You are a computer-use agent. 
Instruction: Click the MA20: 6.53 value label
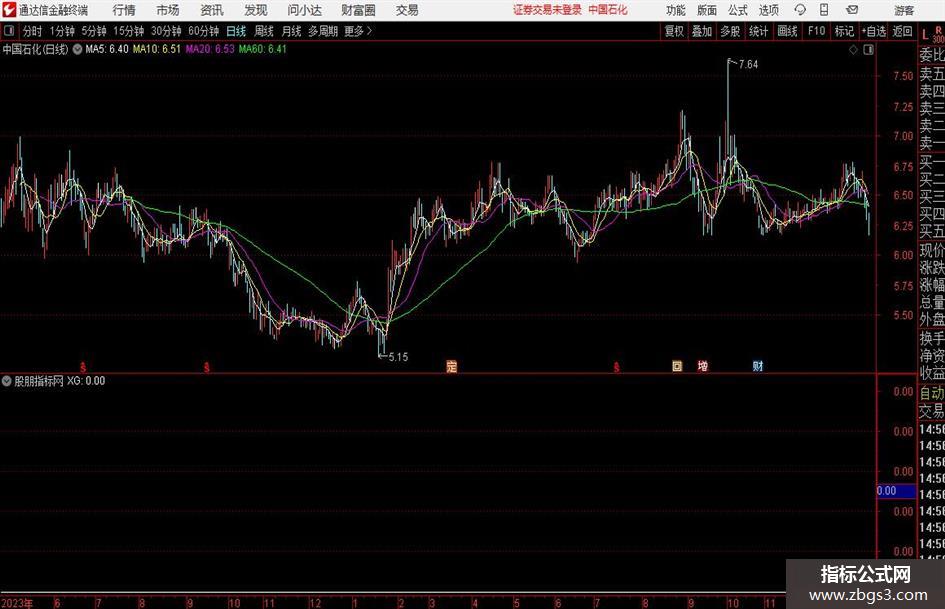210,49
